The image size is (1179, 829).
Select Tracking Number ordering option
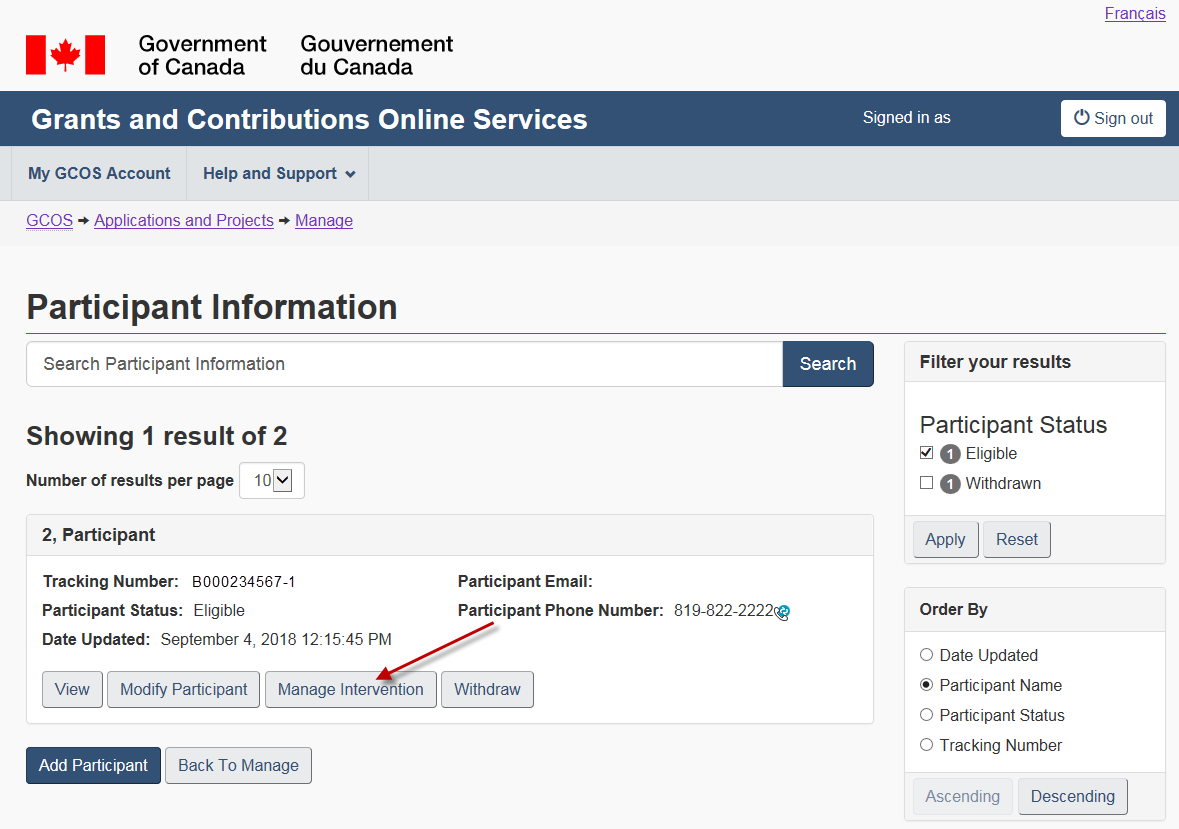pyautogui.click(x=926, y=745)
